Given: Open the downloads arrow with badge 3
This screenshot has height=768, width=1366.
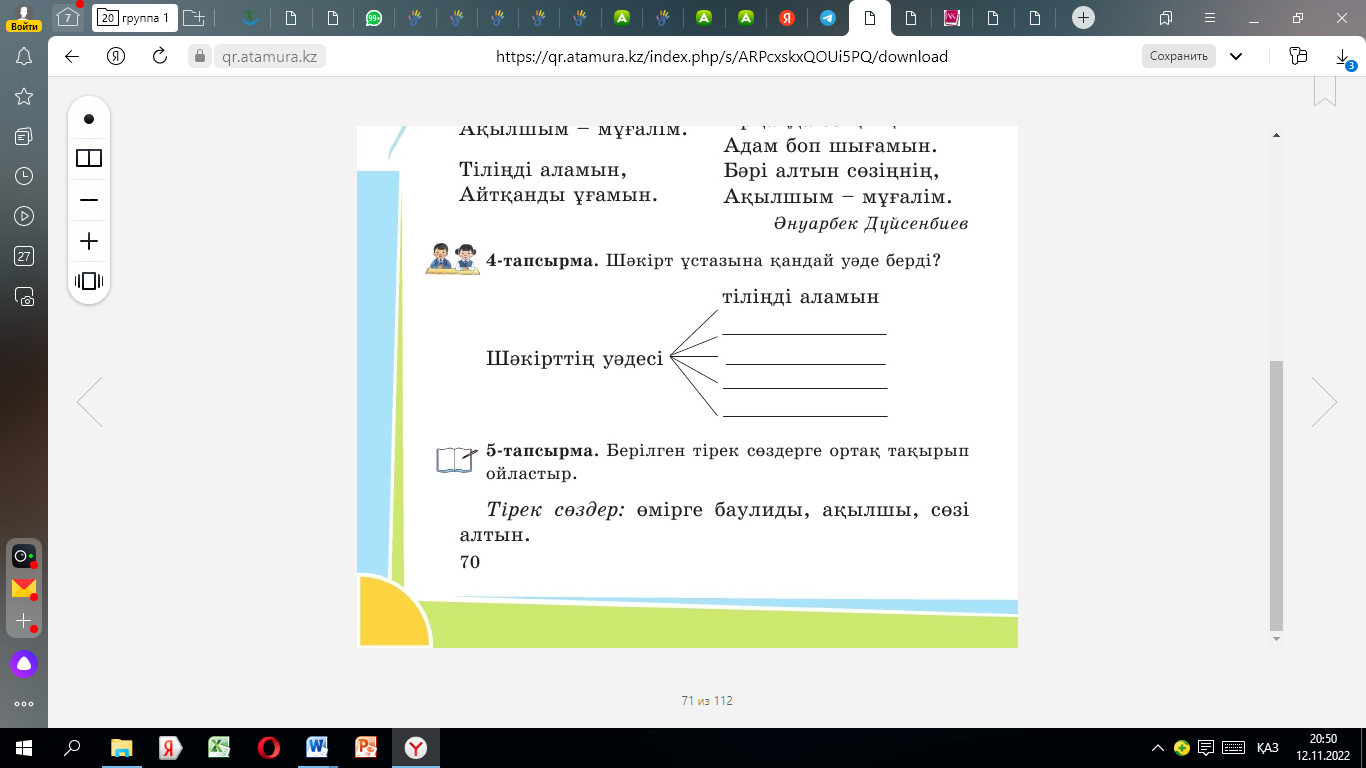Looking at the screenshot, I should [x=1344, y=58].
